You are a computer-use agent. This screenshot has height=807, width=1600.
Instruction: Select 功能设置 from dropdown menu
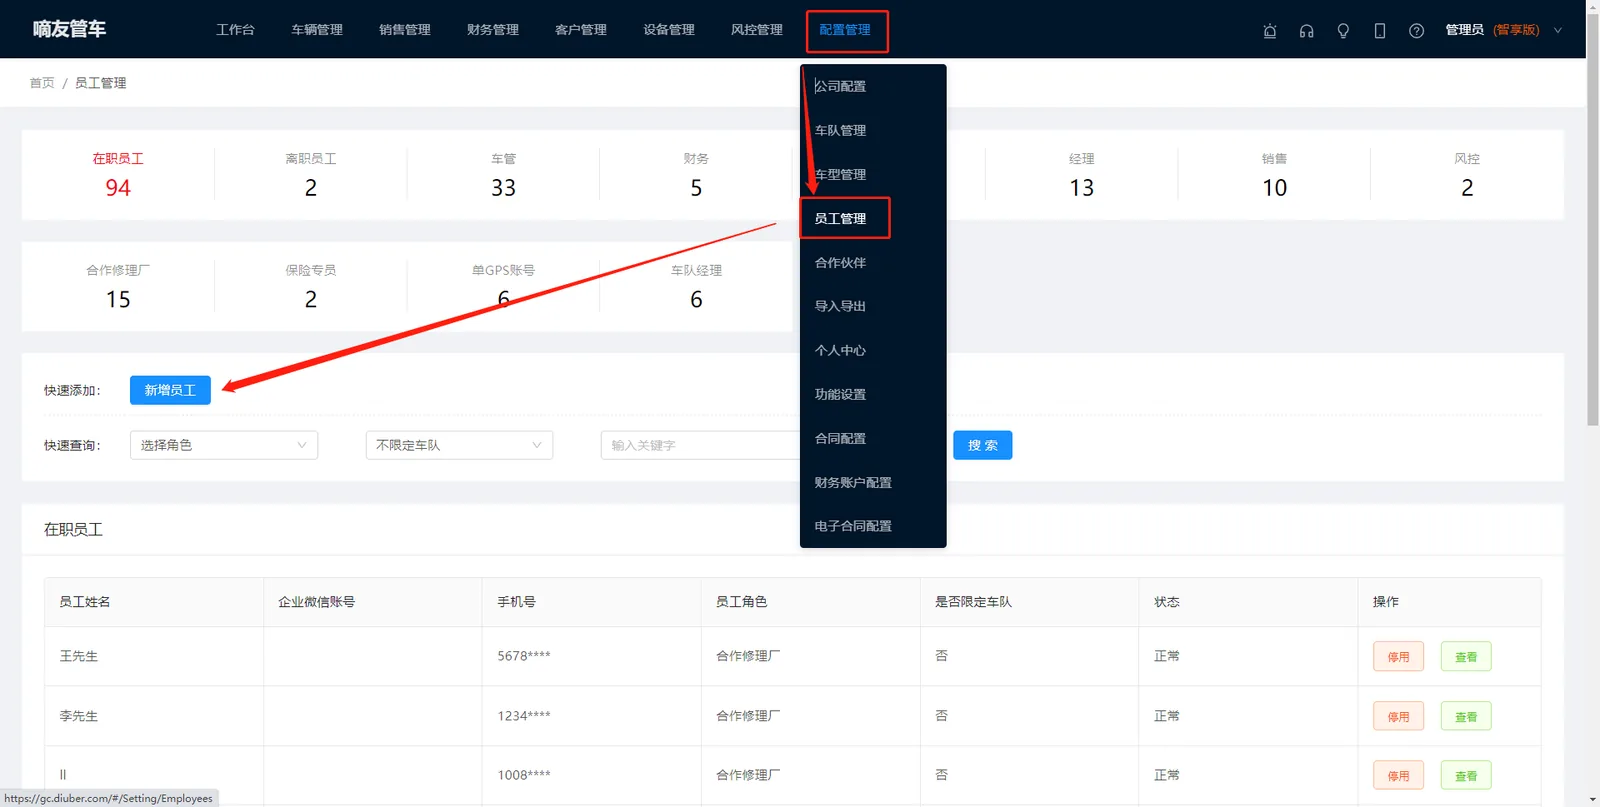click(873, 394)
